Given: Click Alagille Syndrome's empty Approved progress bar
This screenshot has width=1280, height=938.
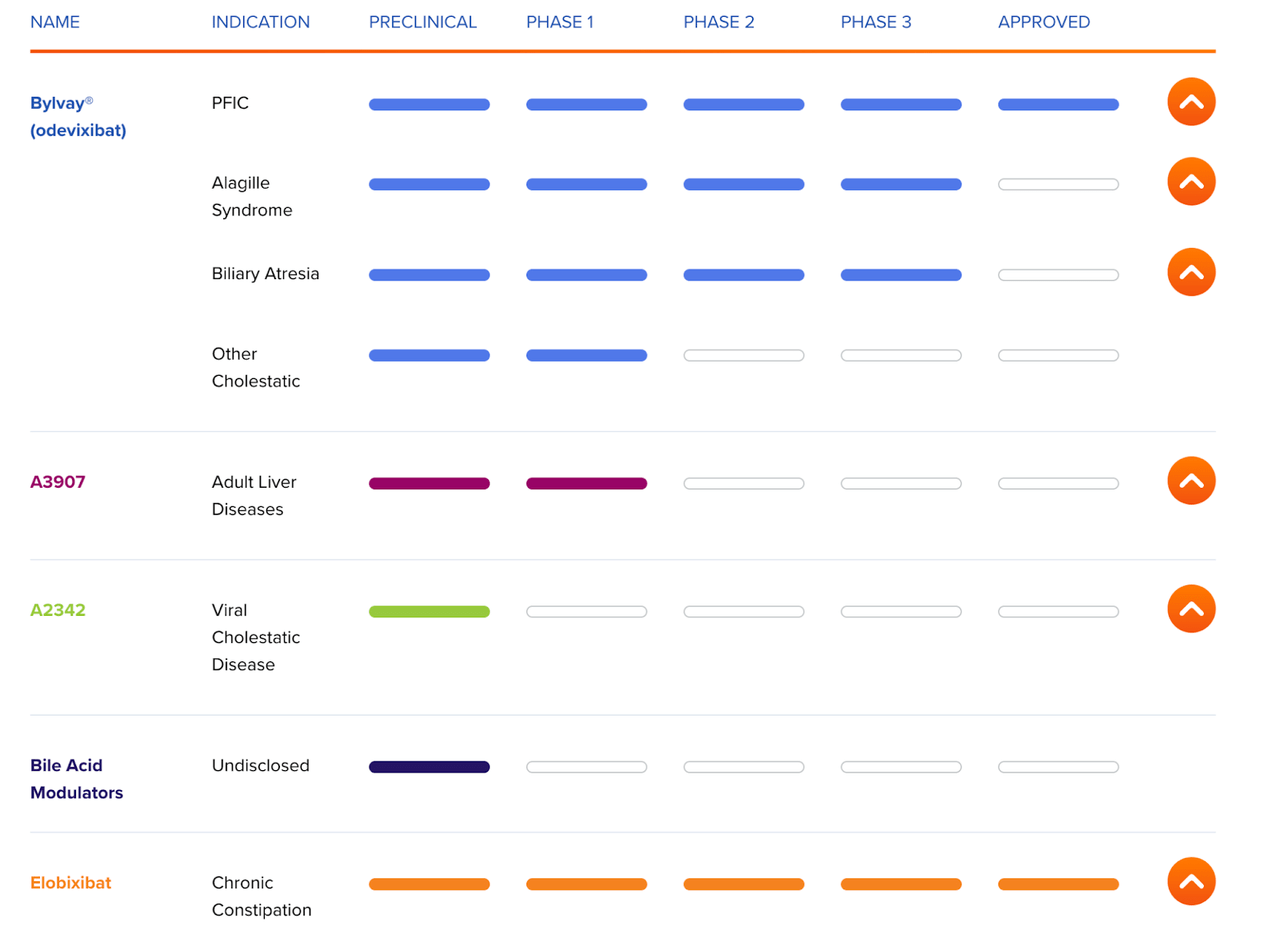Looking at the screenshot, I should pos(1058,184).
